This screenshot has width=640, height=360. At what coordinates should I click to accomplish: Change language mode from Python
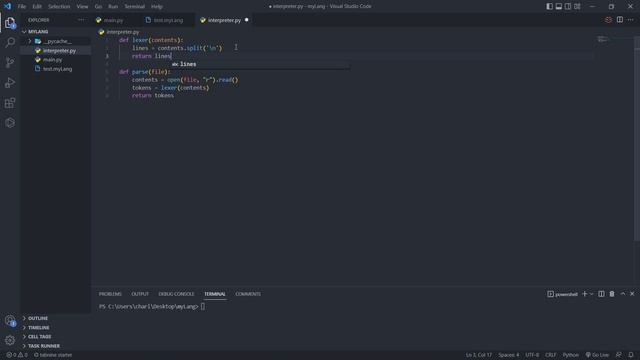coord(571,355)
